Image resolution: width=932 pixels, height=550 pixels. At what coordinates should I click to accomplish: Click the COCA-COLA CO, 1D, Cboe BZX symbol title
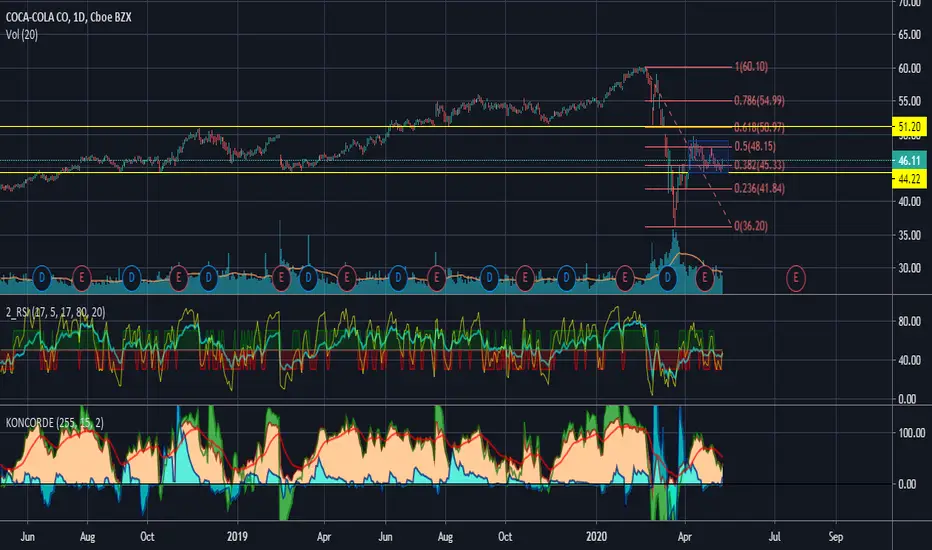coord(68,17)
